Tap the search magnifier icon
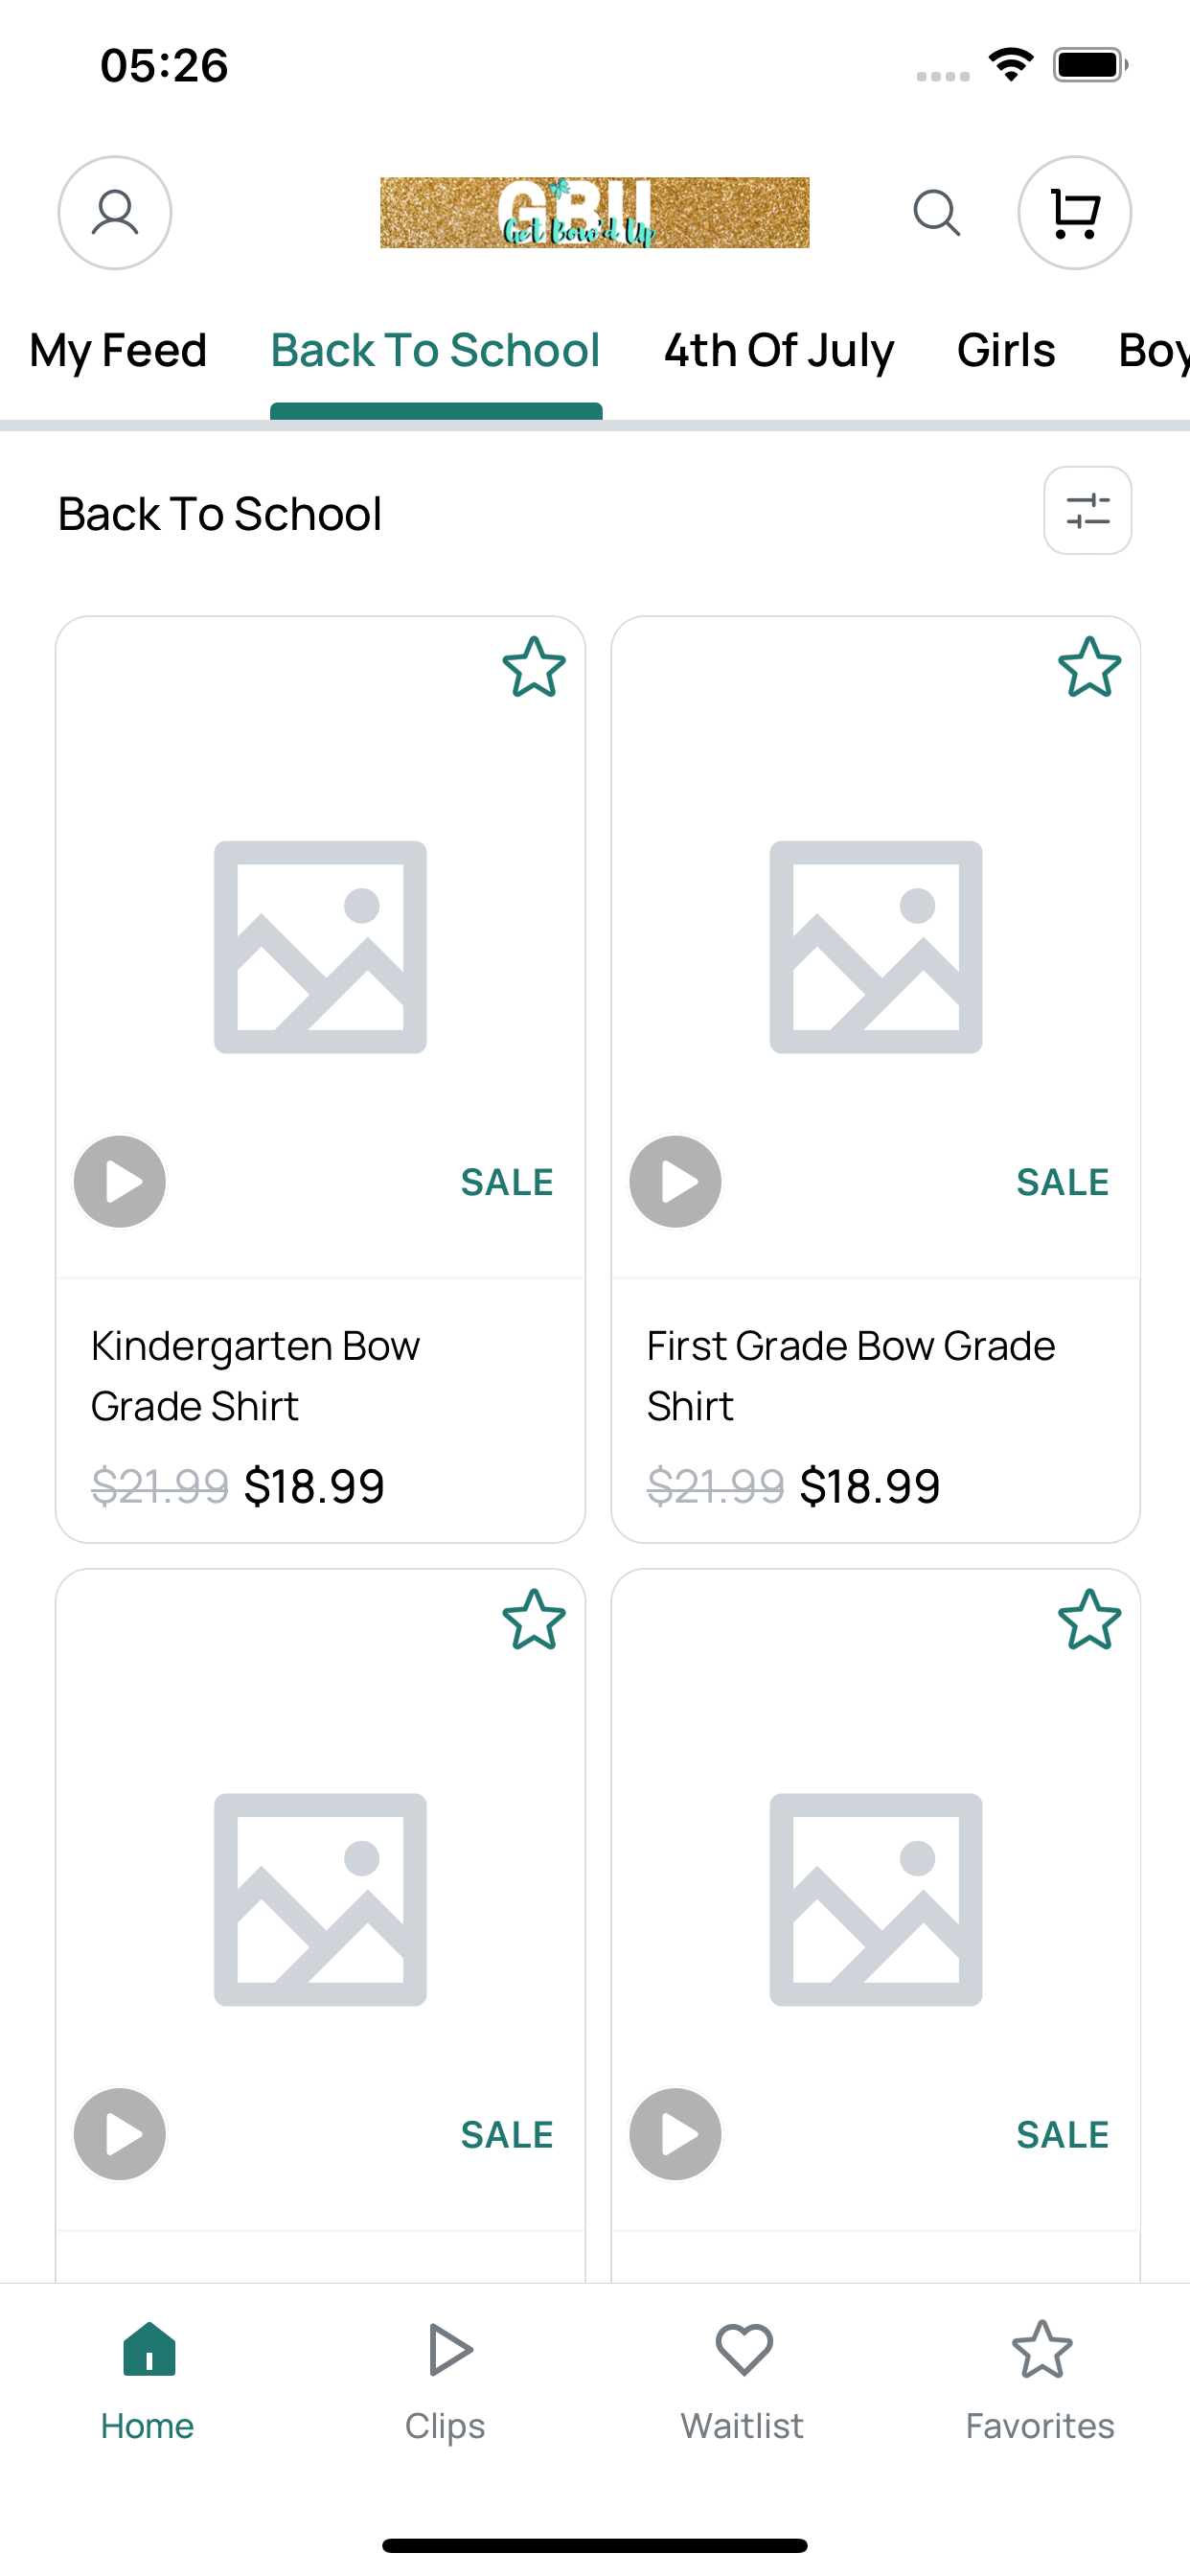The height and width of the screenshot is (2576, 1190). pyautogui.click(x=937, y=213)
